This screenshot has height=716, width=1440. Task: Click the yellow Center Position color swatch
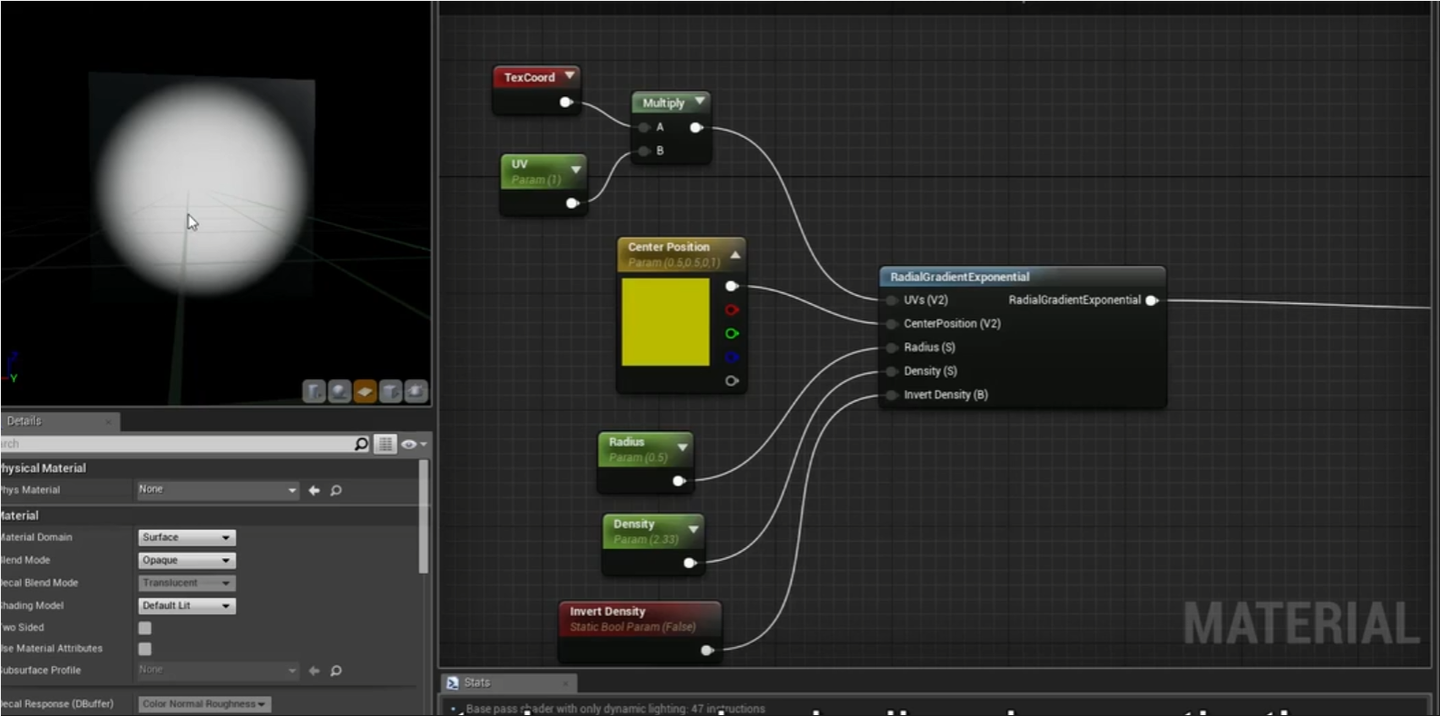[x=666, y=322]
